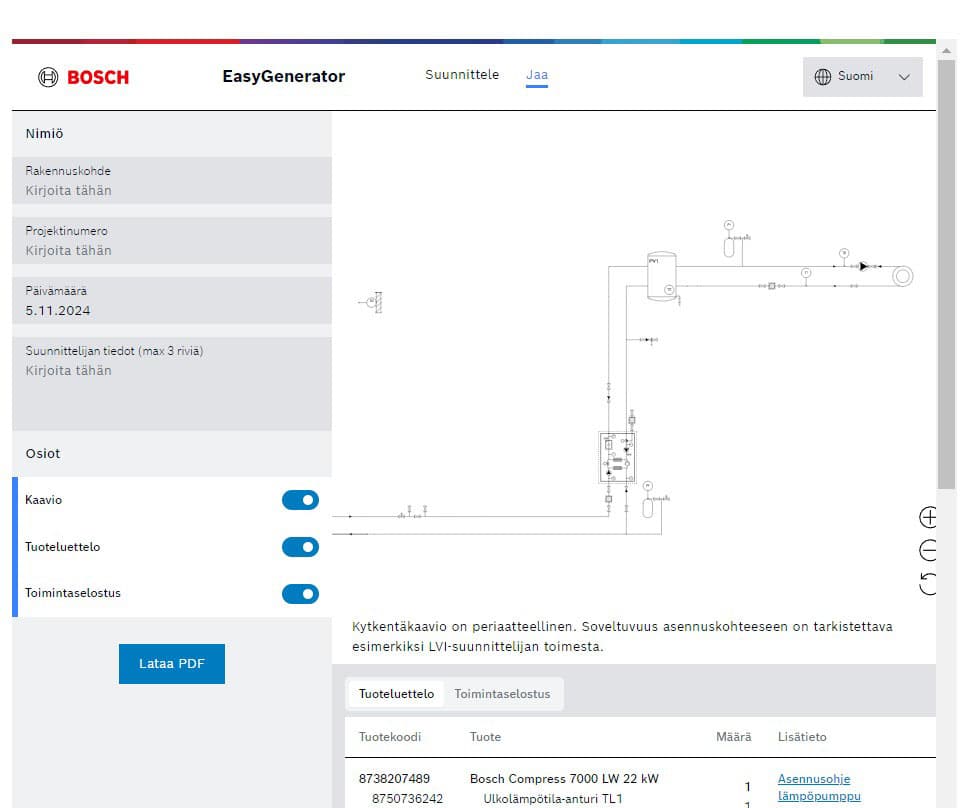Zoom out of the diagram with minus icon
972x808 pixels.
[x=927, y=550]
